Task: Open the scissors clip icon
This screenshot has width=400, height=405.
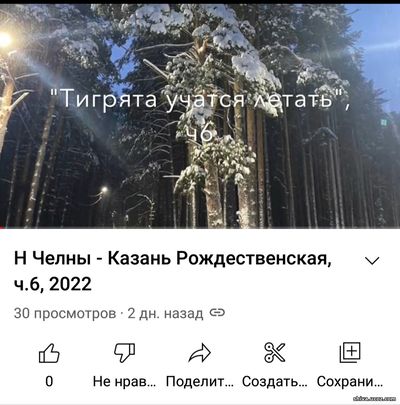Action: pos(275,353)
